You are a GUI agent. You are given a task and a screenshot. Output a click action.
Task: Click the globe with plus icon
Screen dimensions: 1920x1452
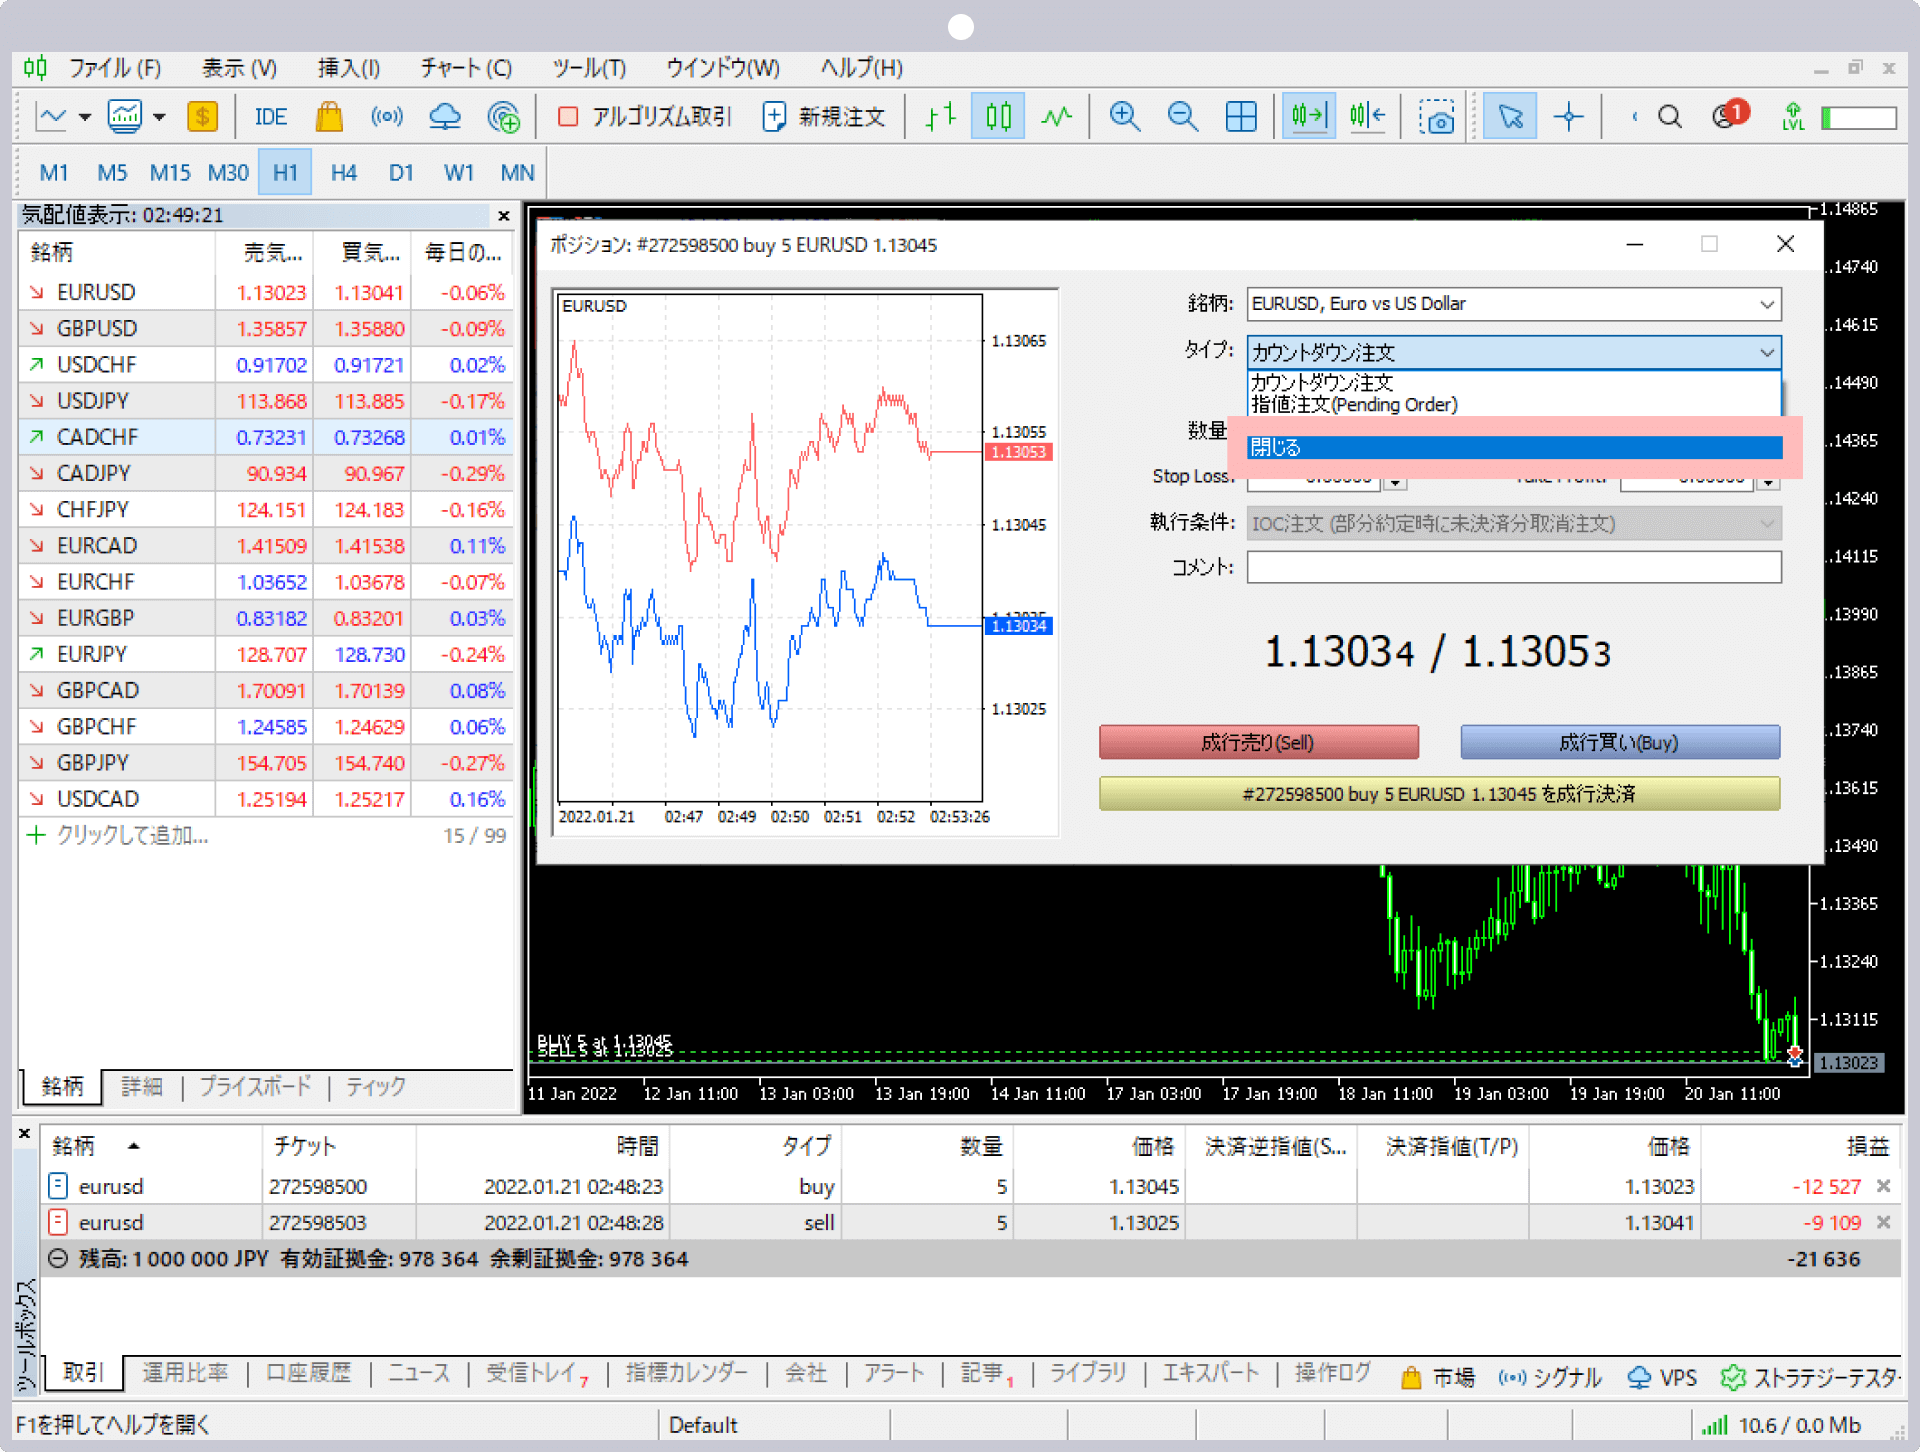tap(503, 117)
